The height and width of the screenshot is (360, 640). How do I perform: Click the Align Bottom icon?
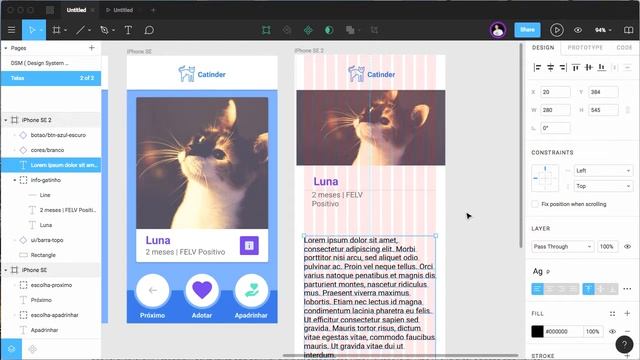[x=601, y=67]
